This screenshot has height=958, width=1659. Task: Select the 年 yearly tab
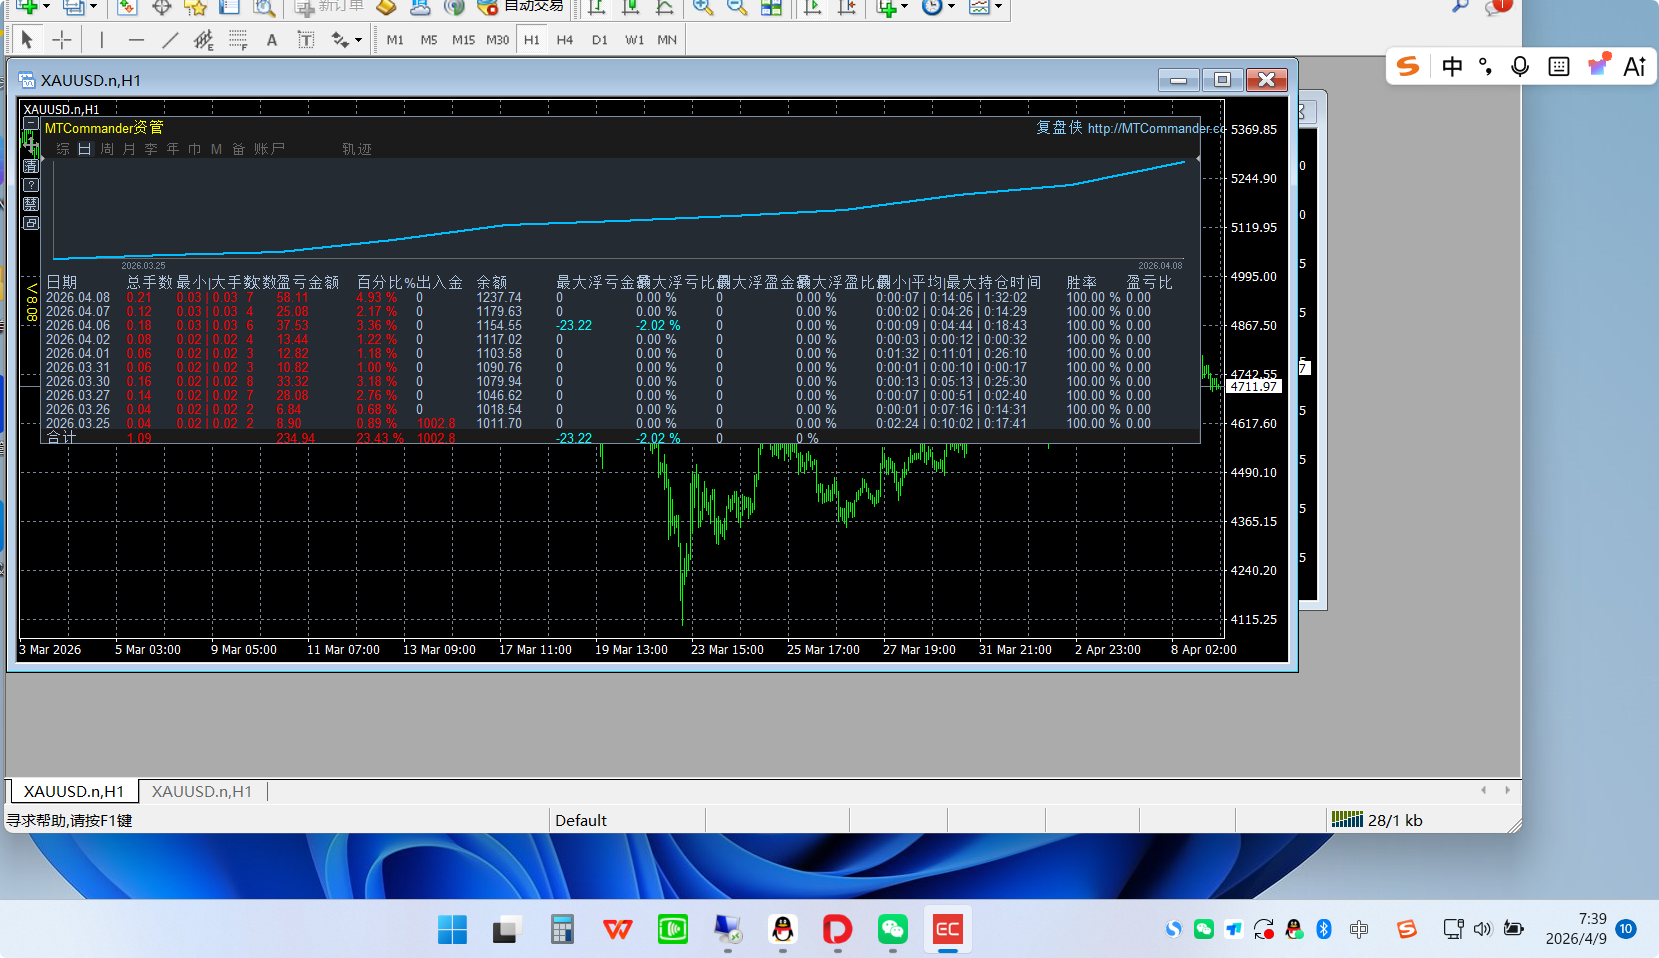tap(173, 149)
